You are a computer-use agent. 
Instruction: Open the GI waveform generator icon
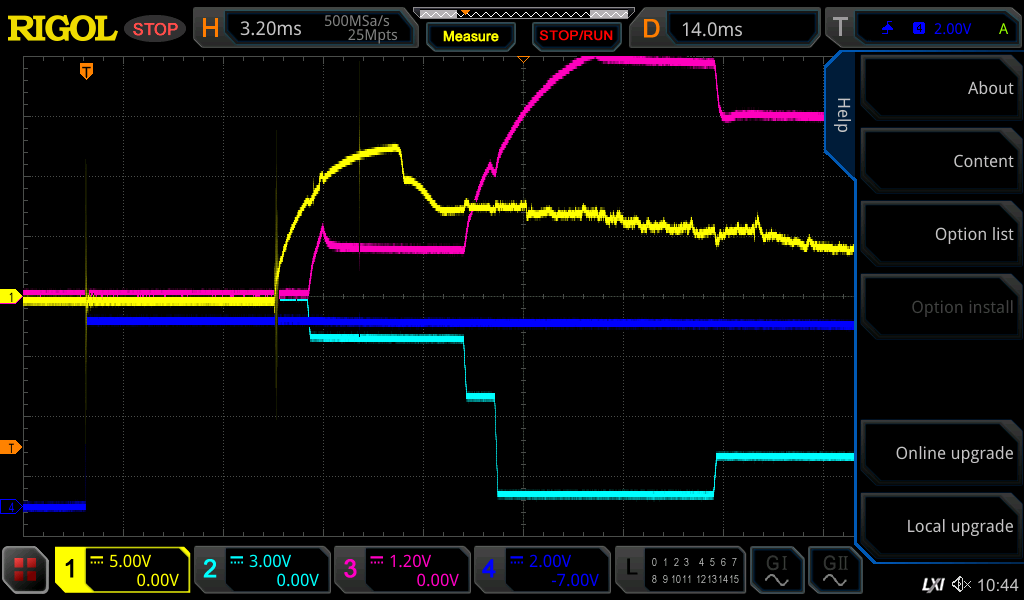click(776, 571)
